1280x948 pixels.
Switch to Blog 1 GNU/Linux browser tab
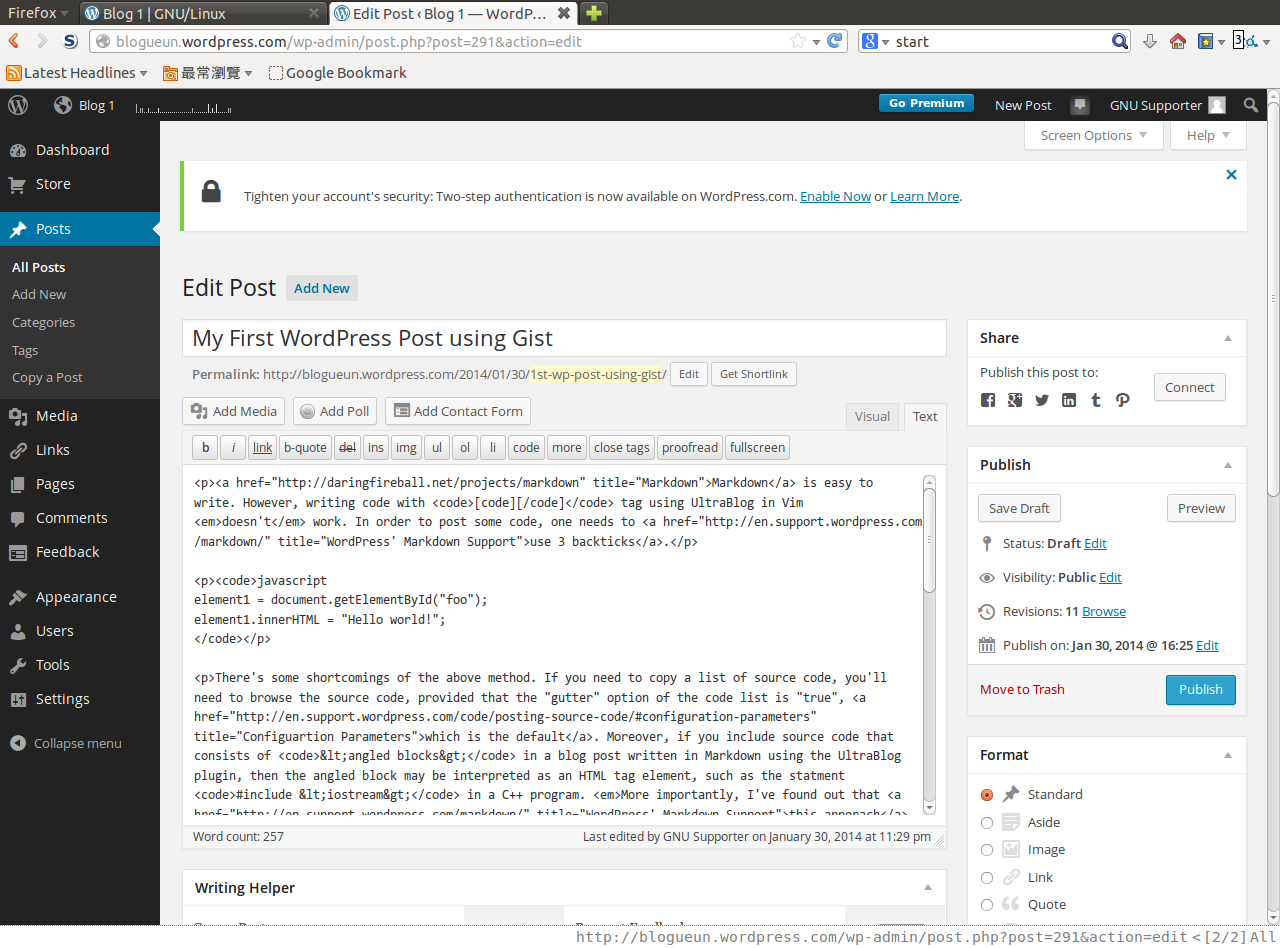202,14
